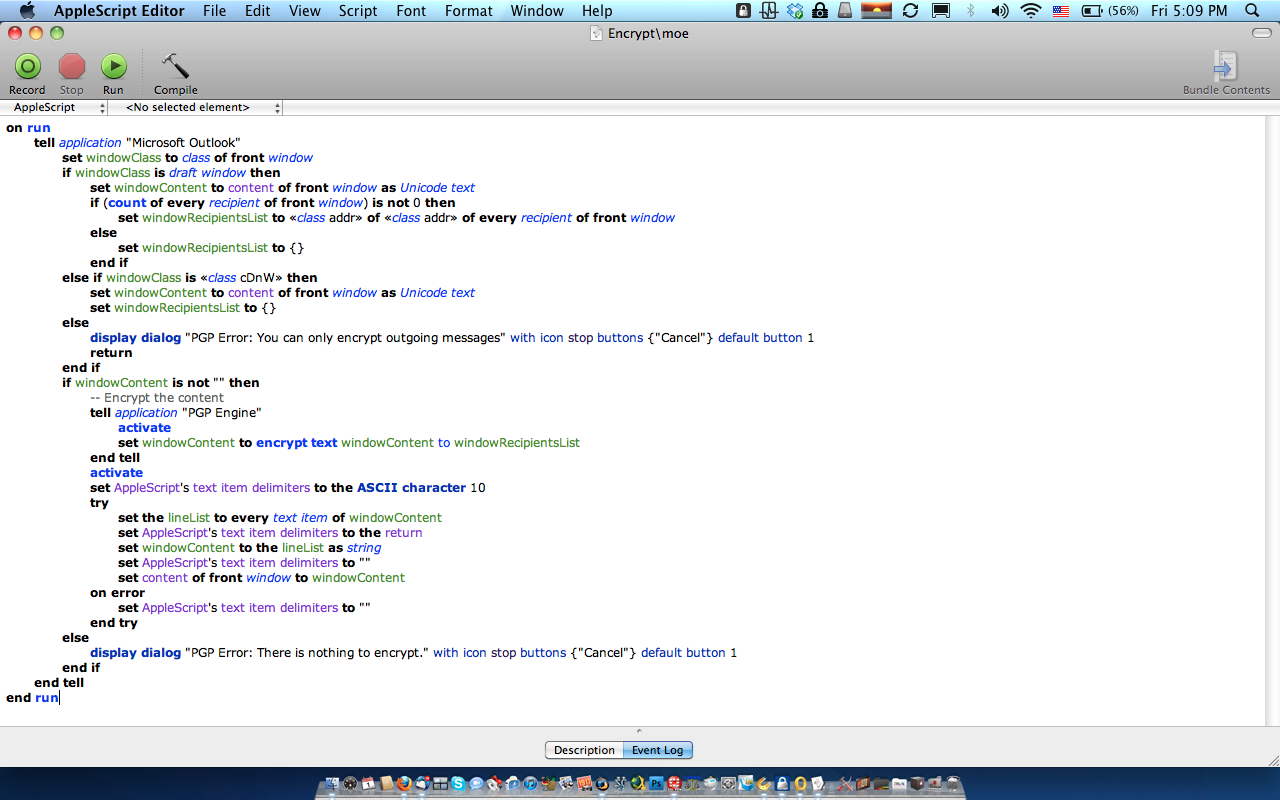Open the Trash in the Dock
Viewport: 1280px width, 800px height.
(x=953, y=783)
